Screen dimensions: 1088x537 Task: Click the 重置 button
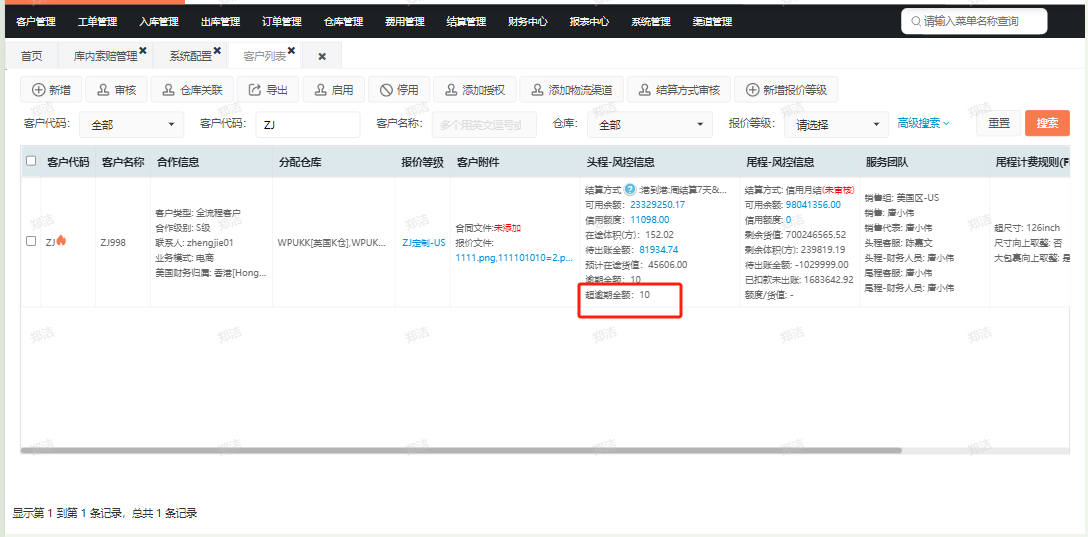coord(999,123)
